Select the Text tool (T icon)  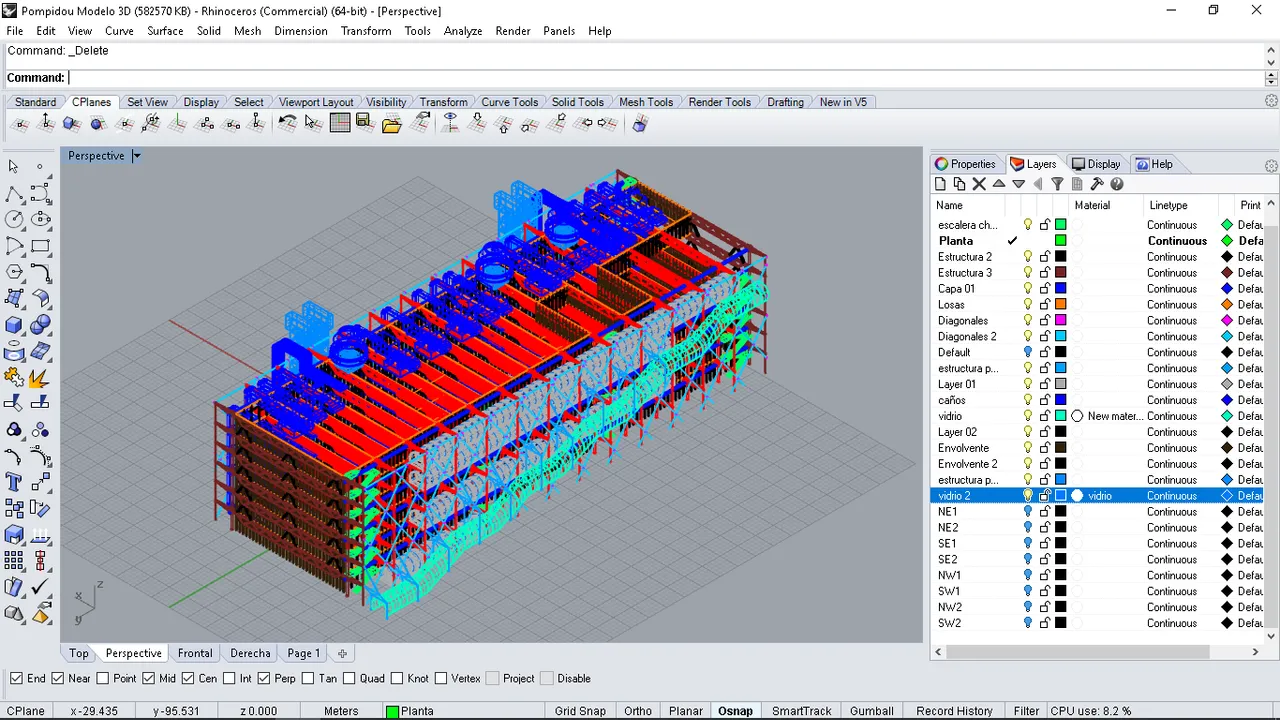(14, 483)
